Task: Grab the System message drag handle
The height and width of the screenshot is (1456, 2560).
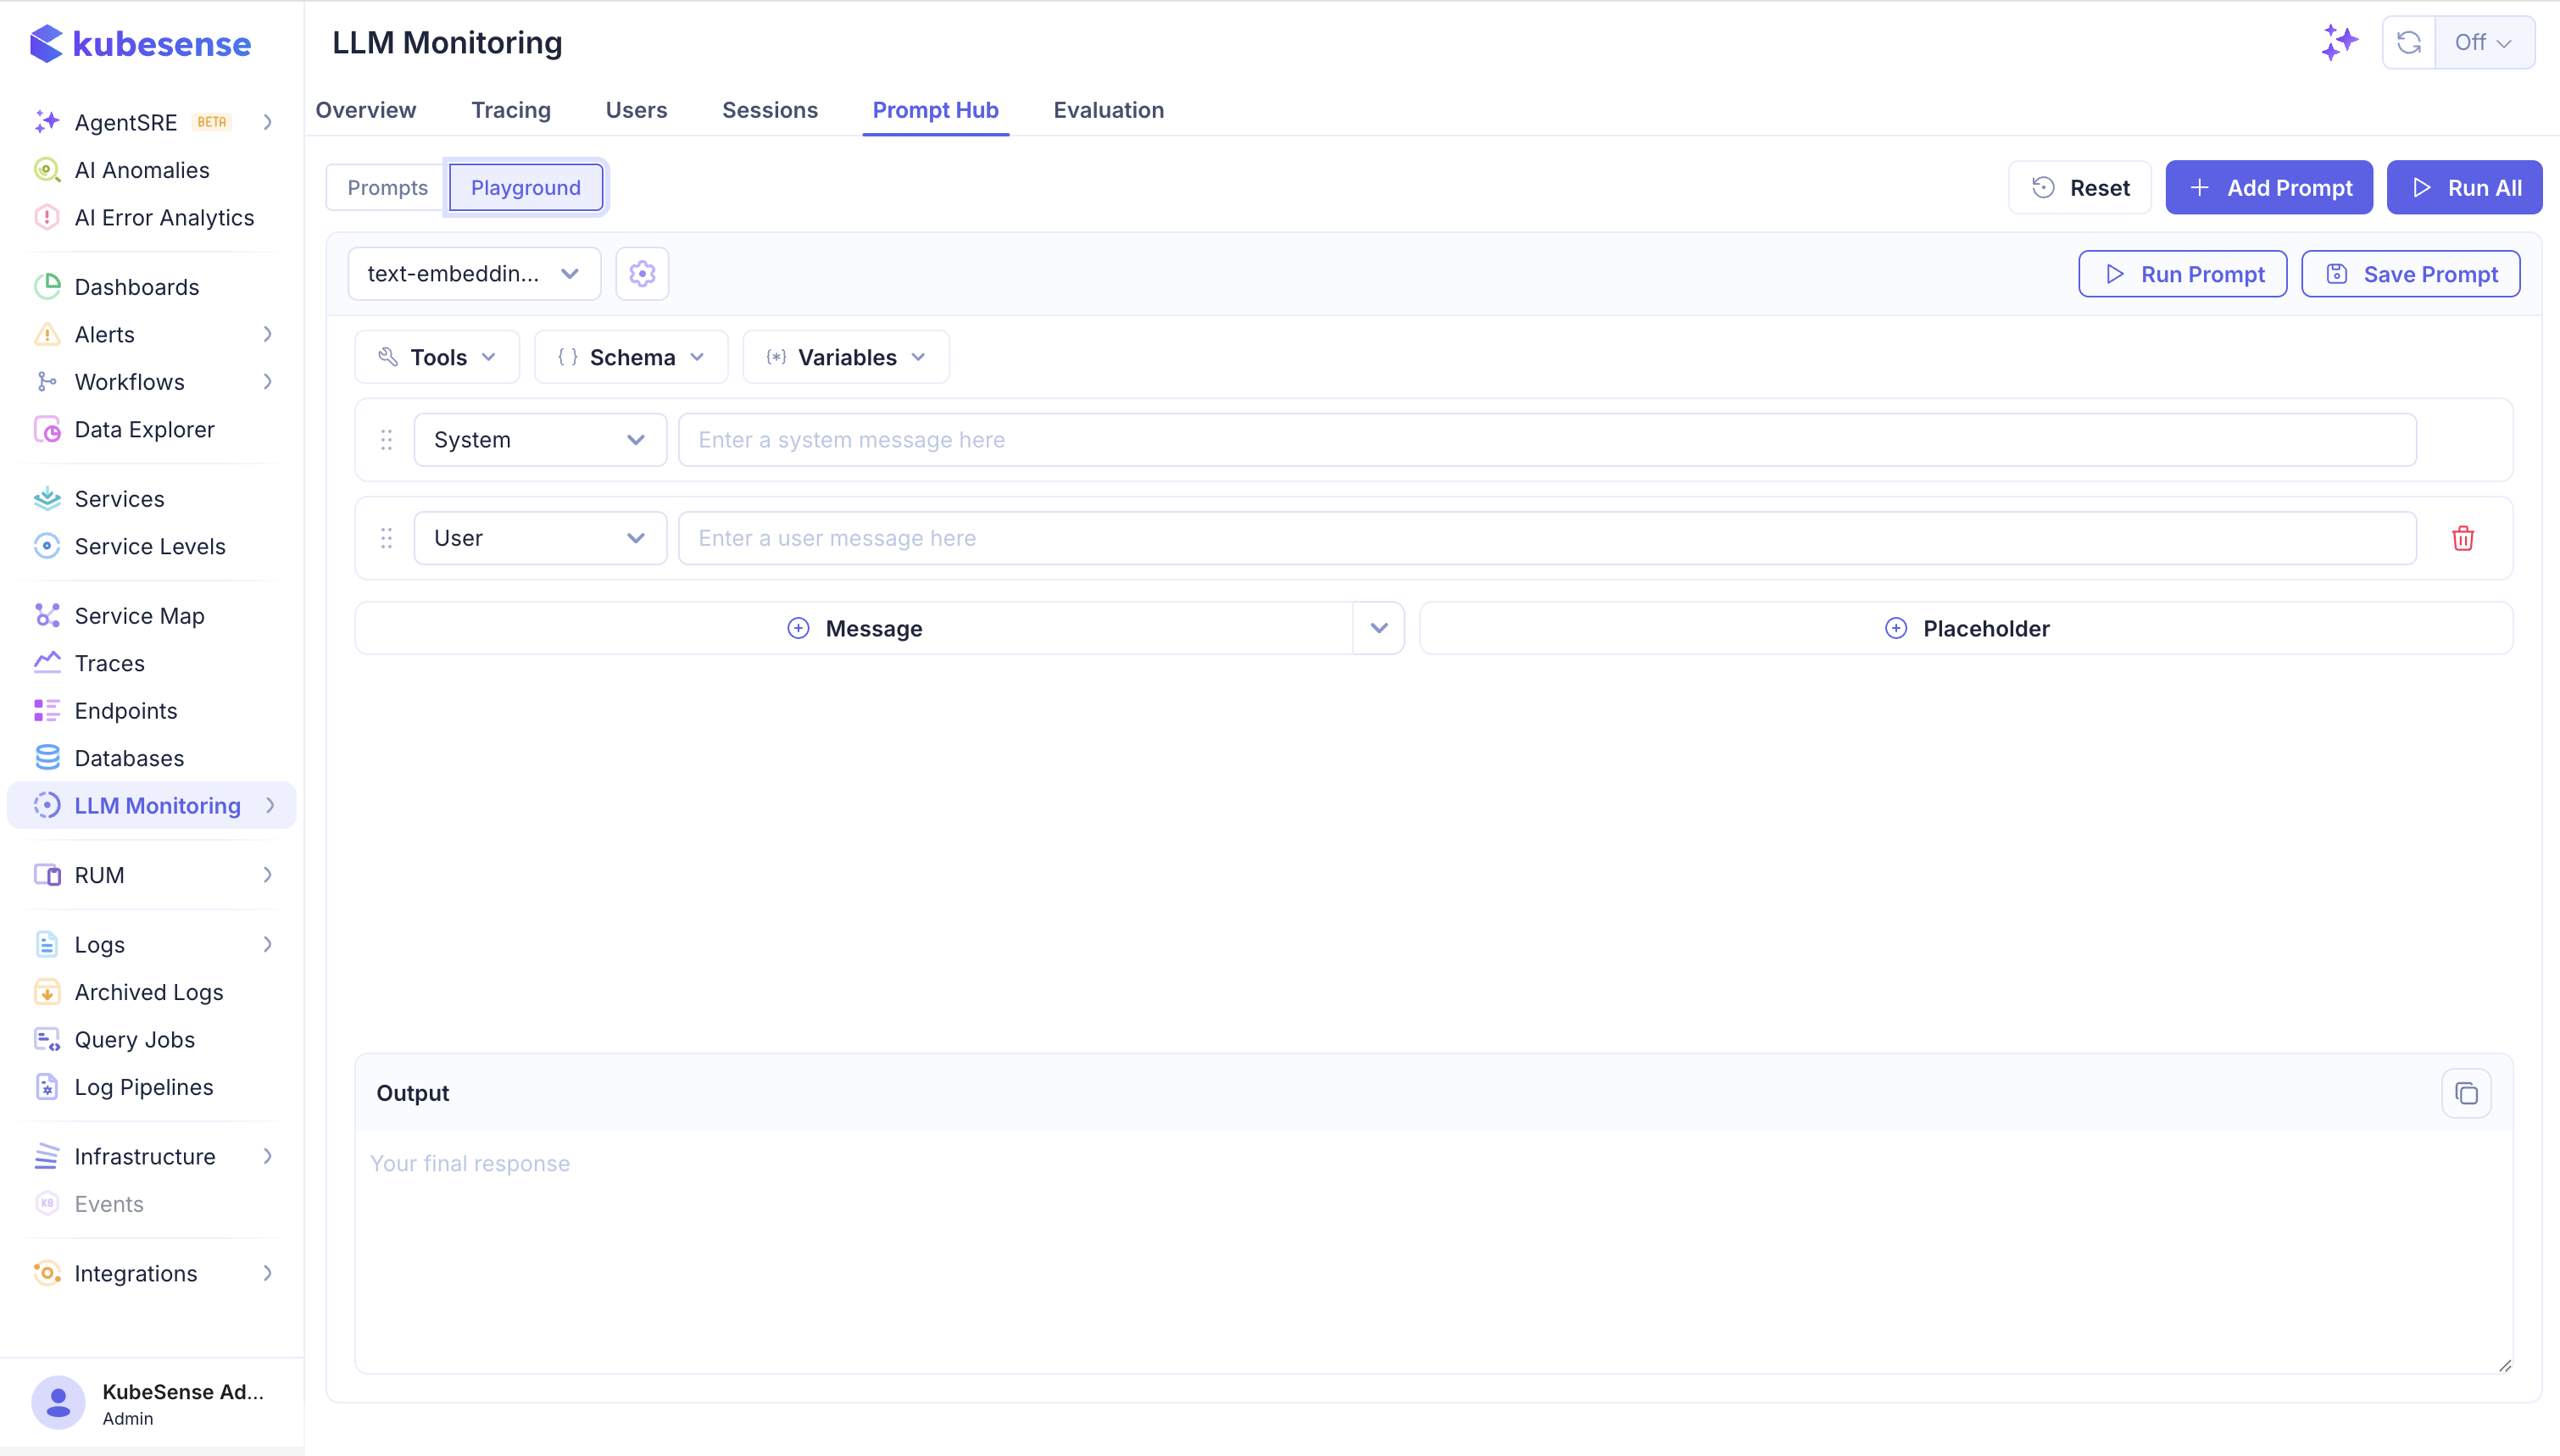Action: (x=386, y=440)
